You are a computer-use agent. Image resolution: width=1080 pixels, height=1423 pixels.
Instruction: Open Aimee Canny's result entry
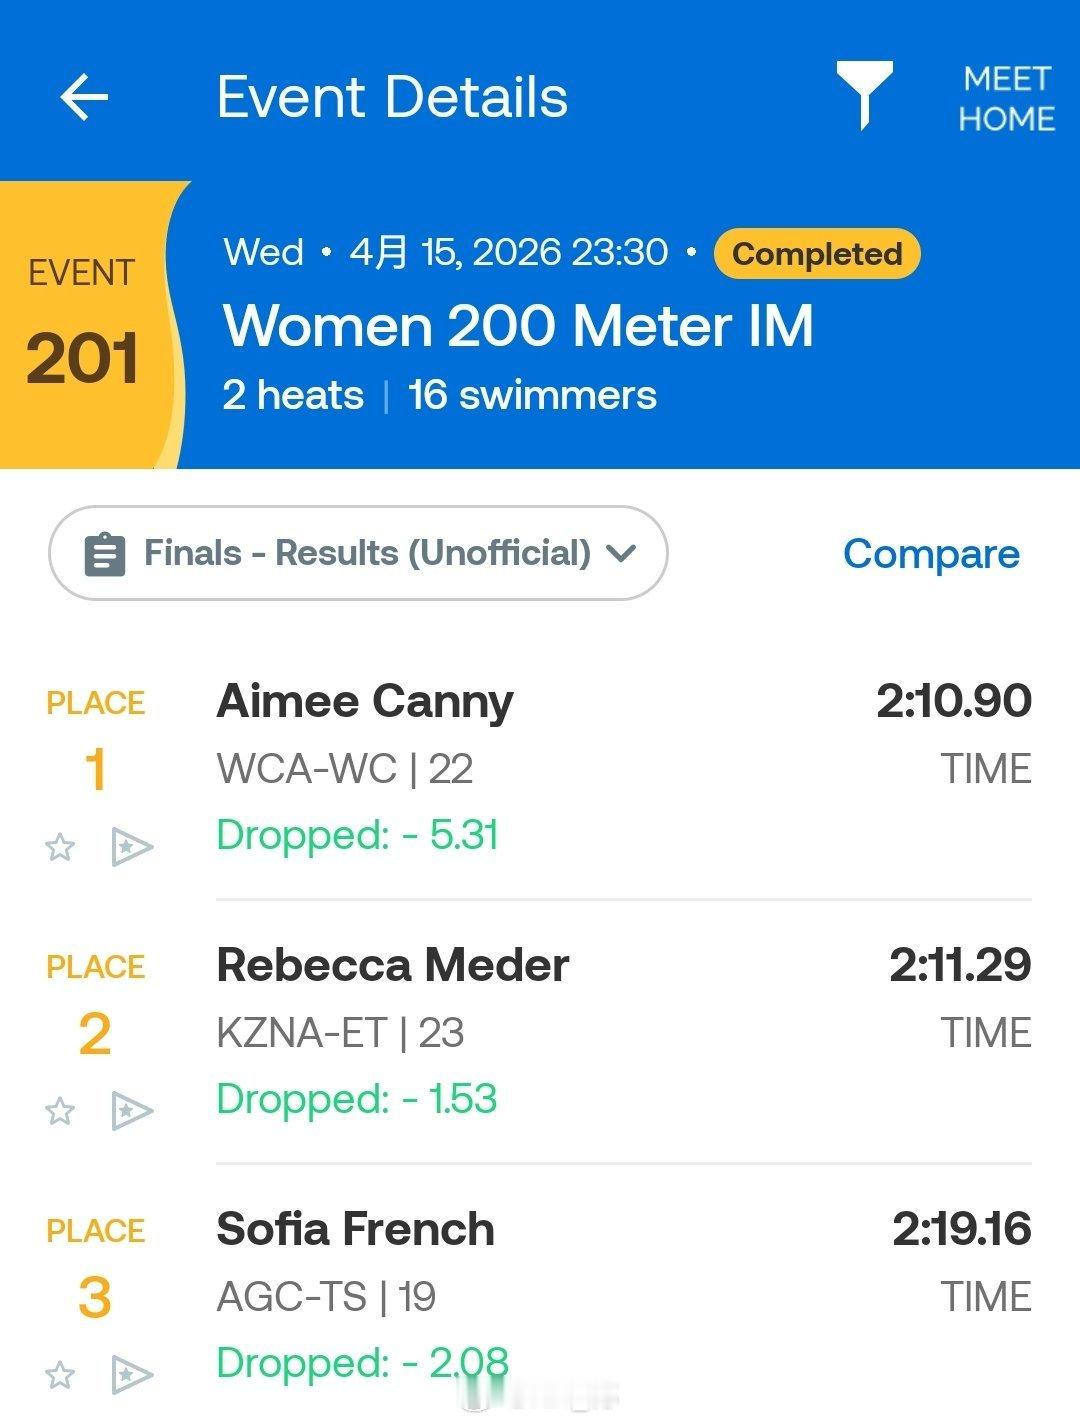540,768
